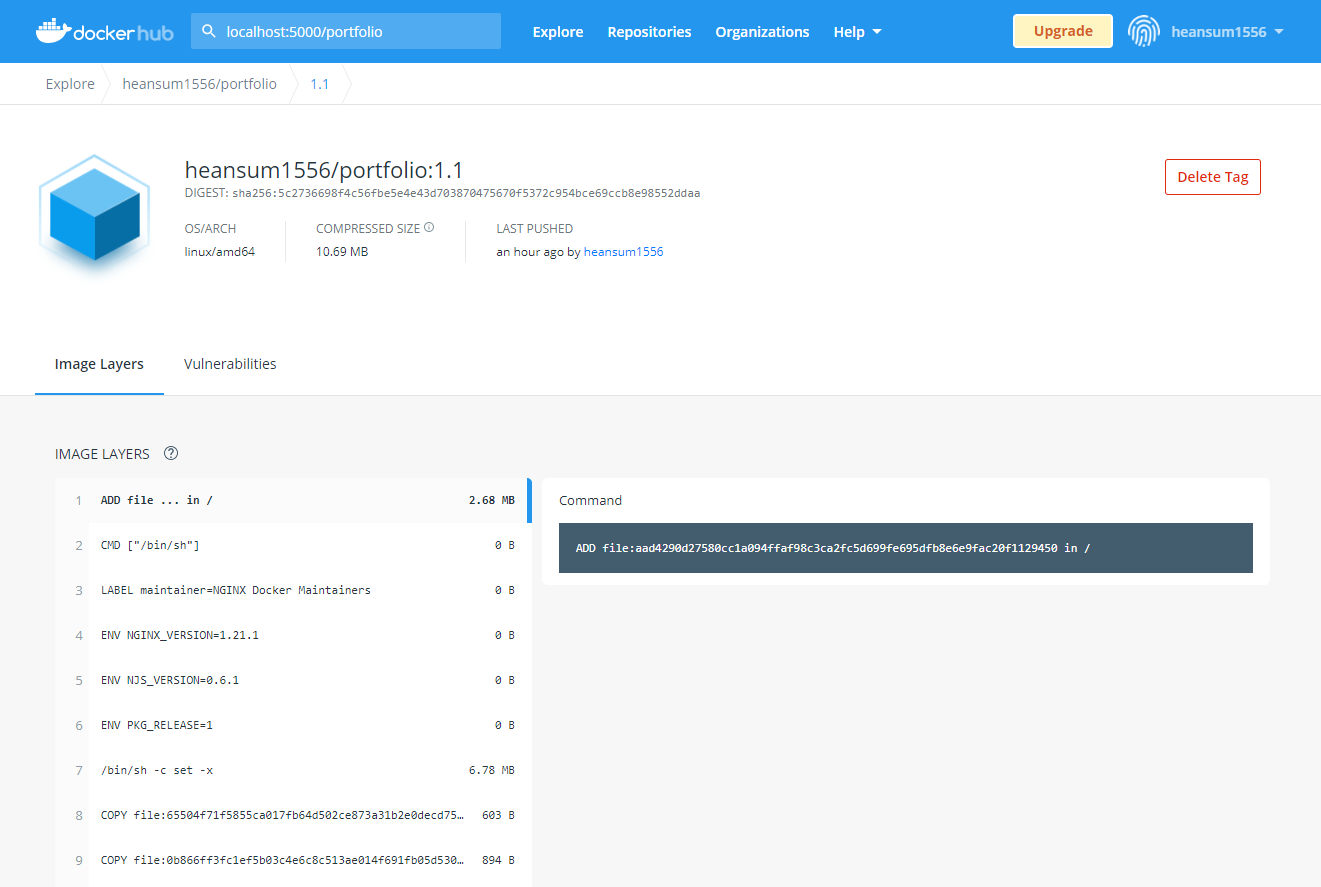The height and width of the screenshot is (887, 1321).
Task: Select layer 4 ENV NGINX_VERSION=1.21.1
Action: pyautogui.click(x=293, y=635)
